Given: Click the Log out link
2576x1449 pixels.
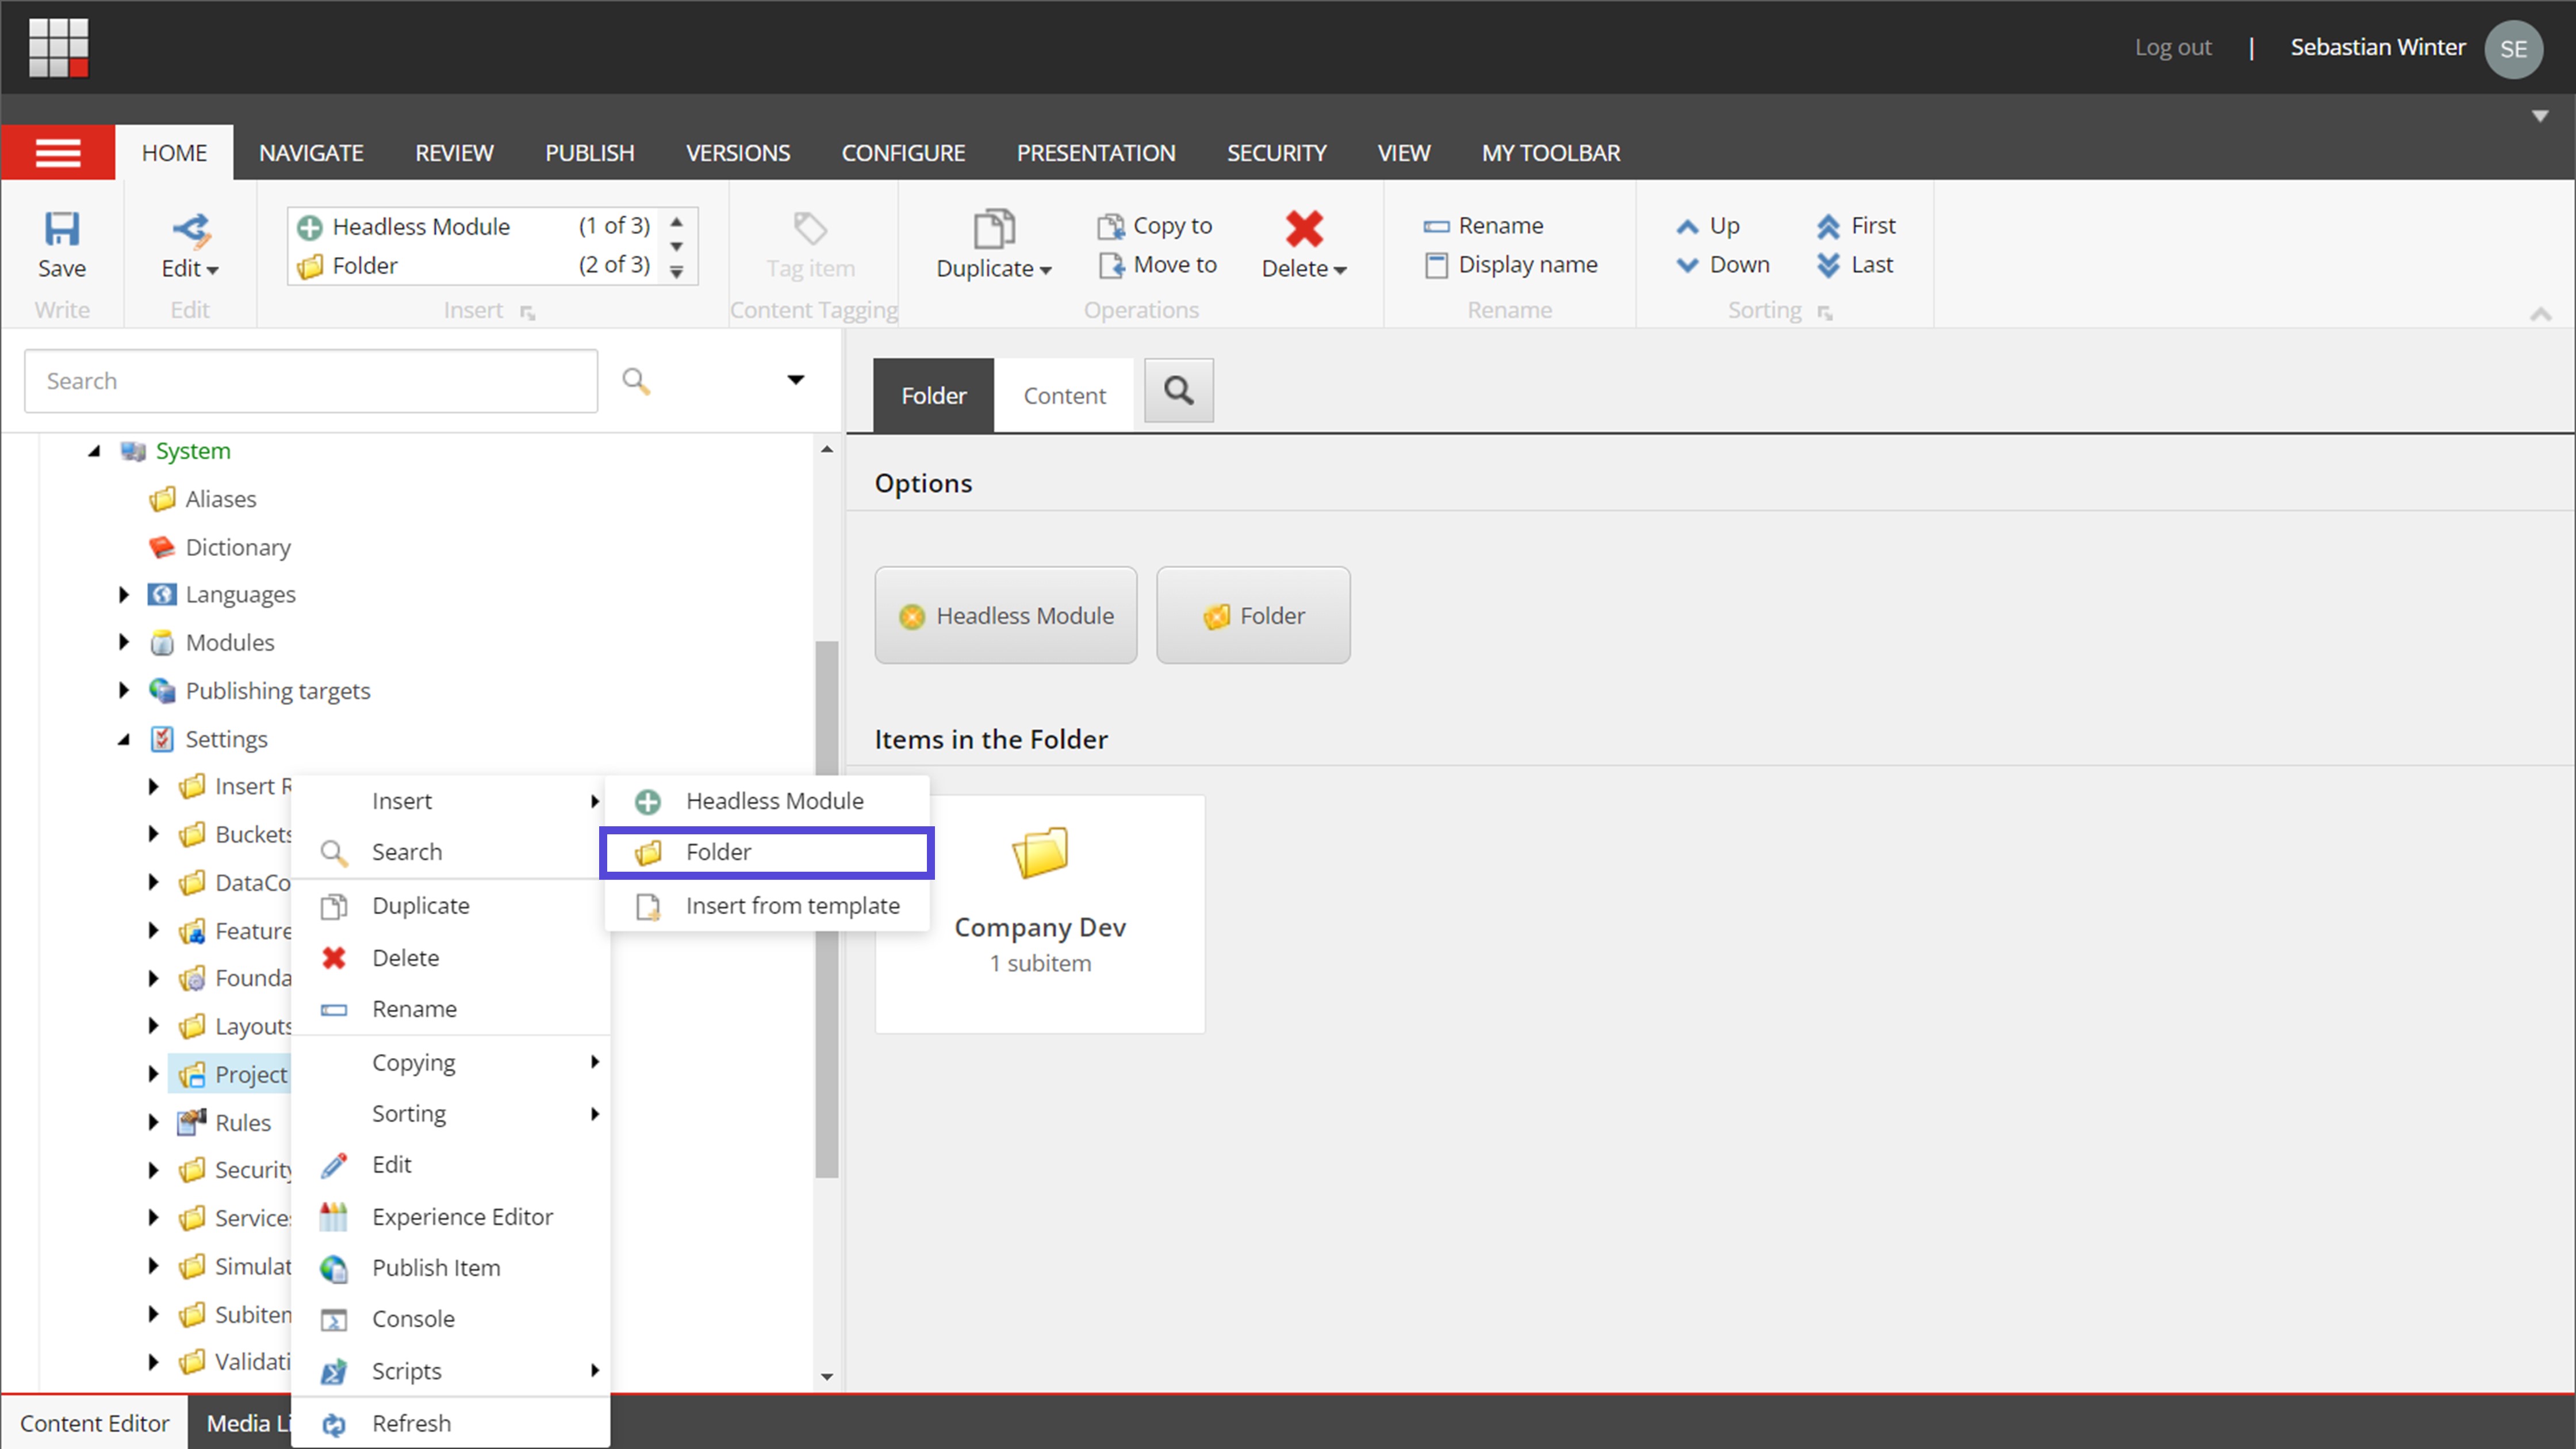Looking at the screenshot, I should 2172,46.
